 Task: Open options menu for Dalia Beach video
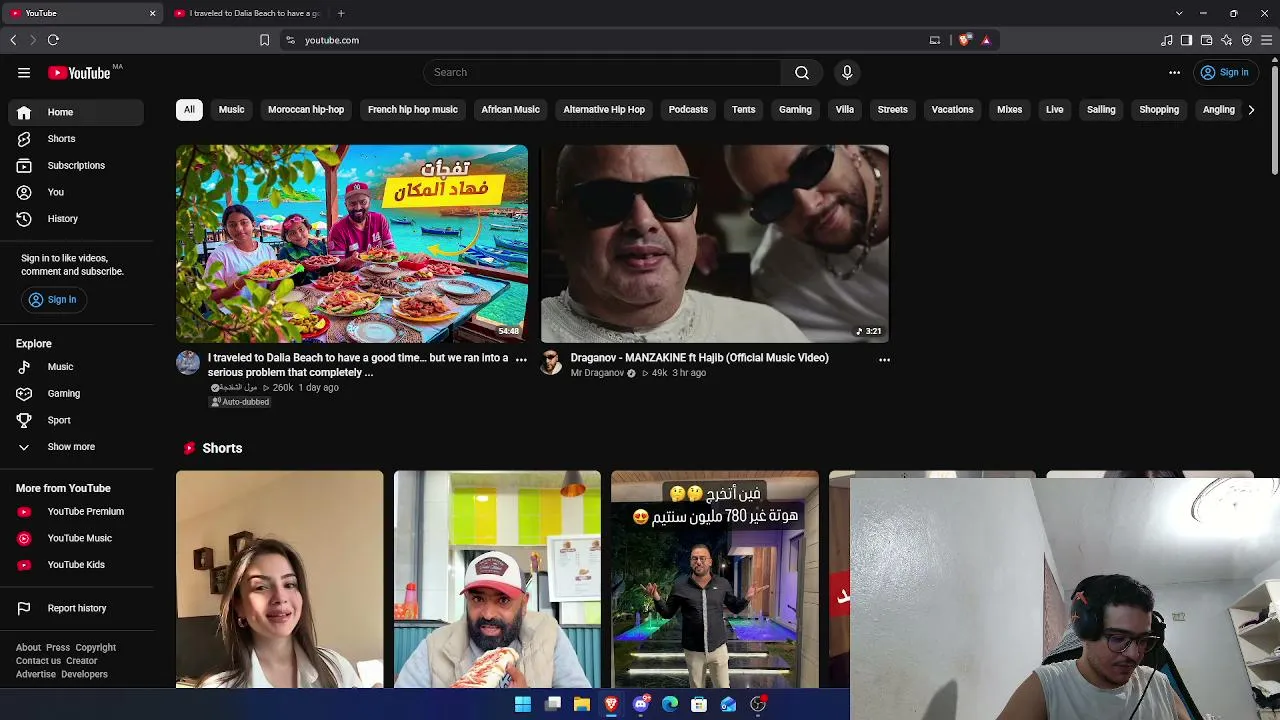pyautogui.click(x=521, y=360)
